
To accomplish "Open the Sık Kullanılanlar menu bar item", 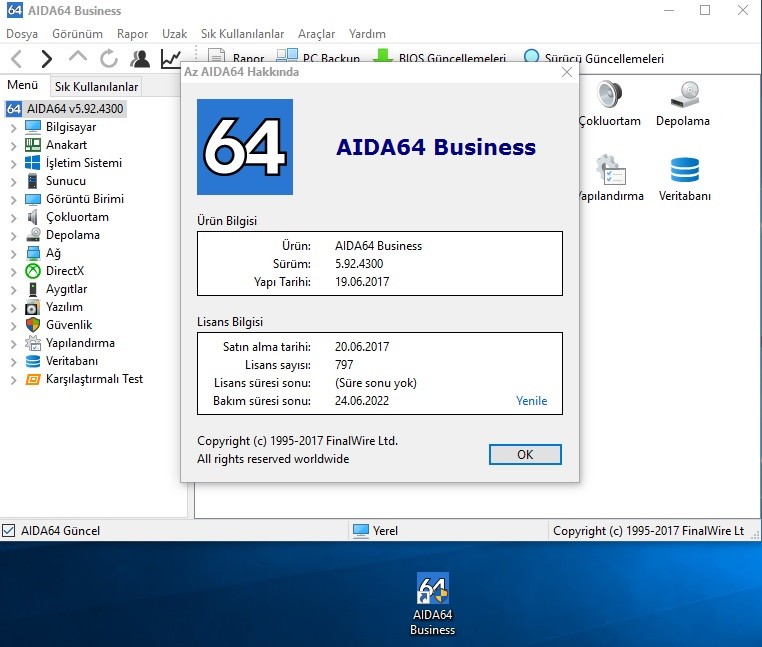I will (x=242, y=34).
